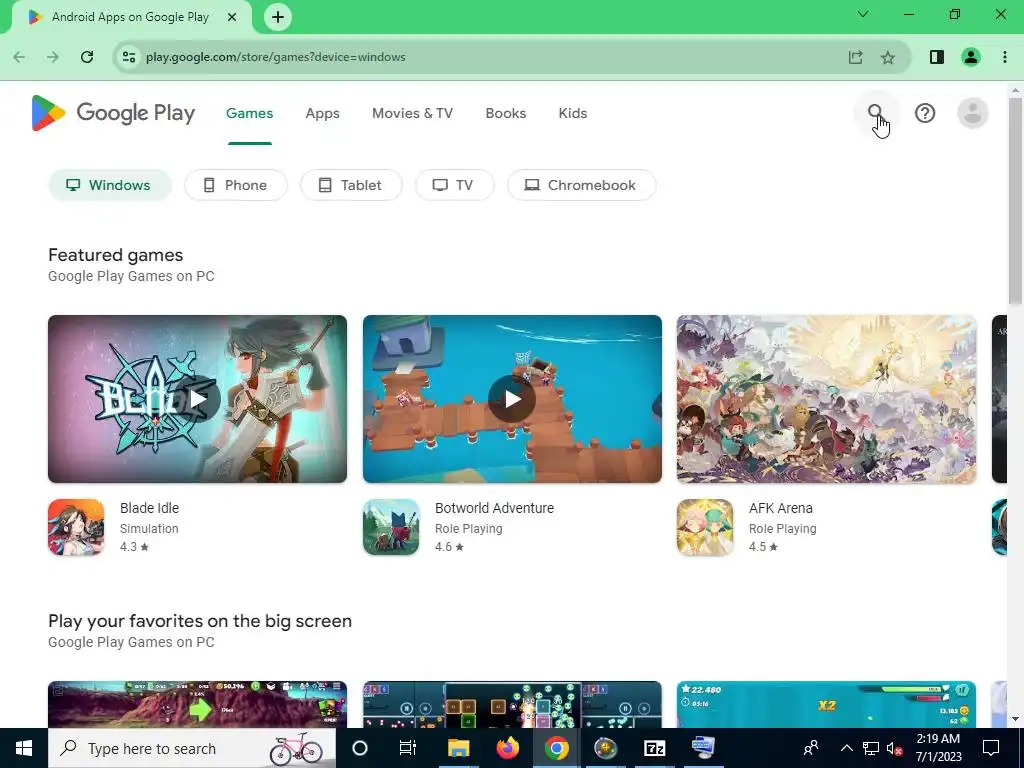Open the Google Play account avatar
The image size is (1024, 768).
[x=972, y=113]
